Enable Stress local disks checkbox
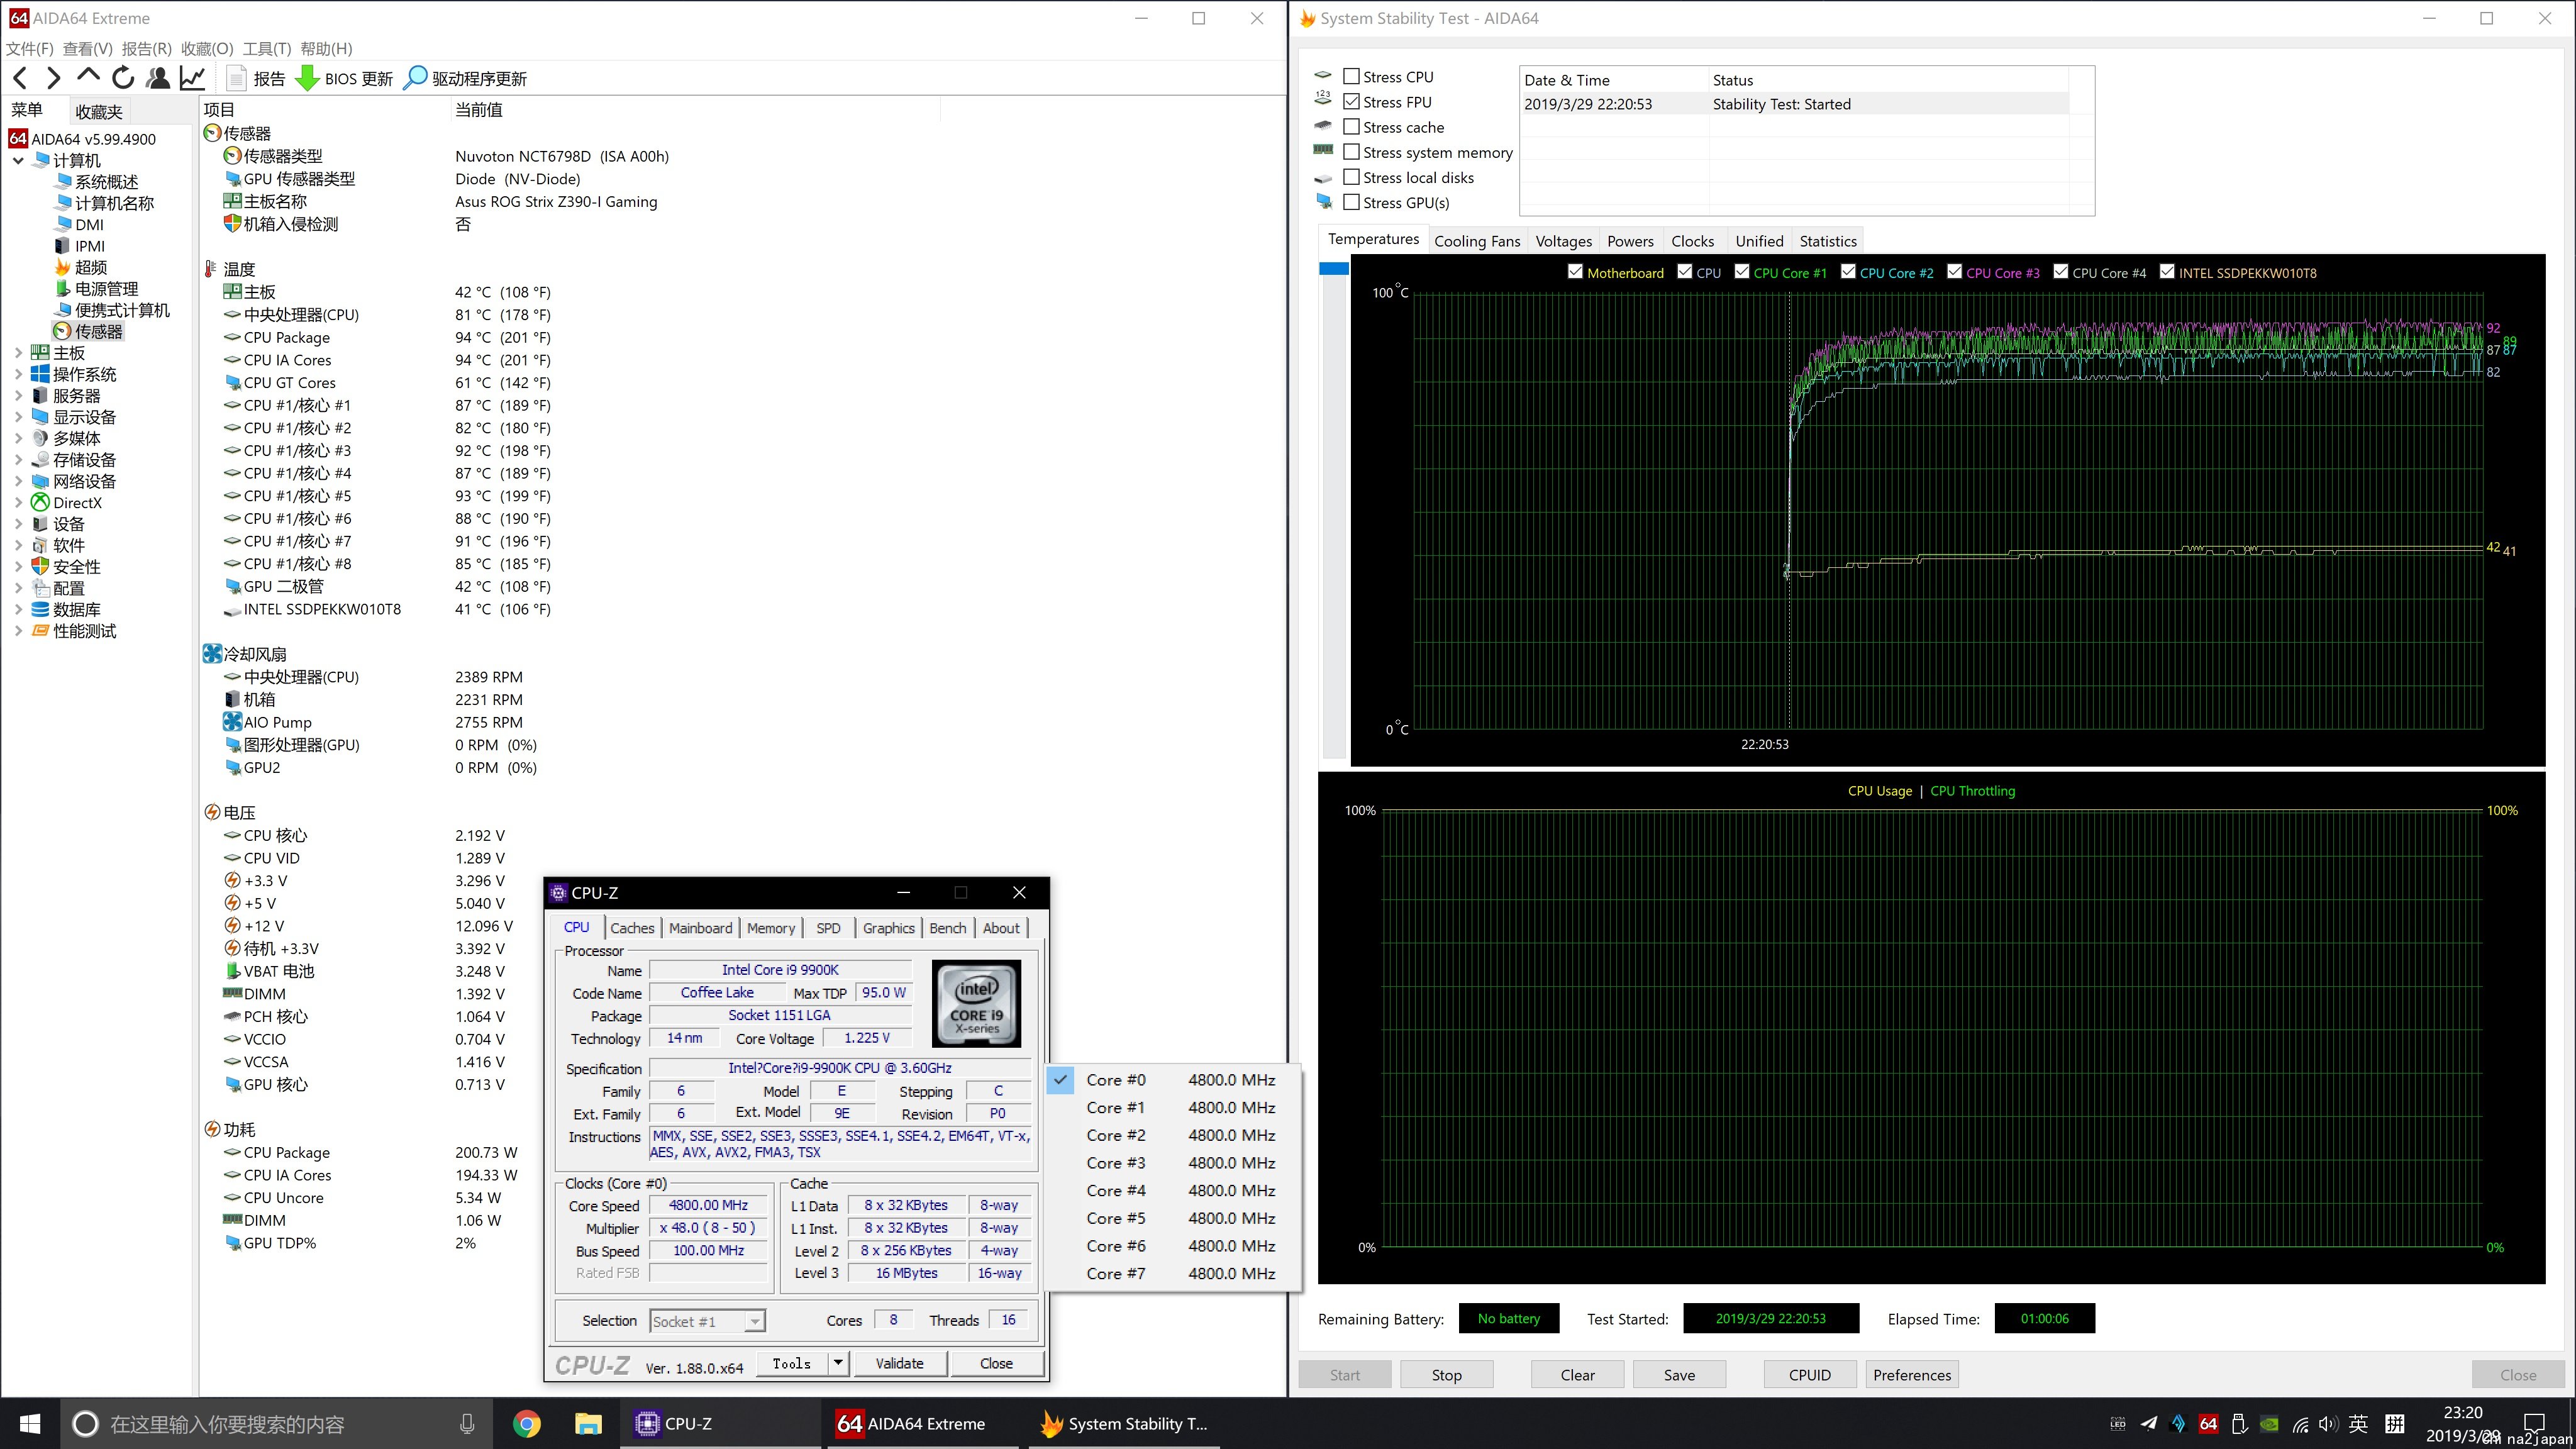 click(x=1351, y=176)
